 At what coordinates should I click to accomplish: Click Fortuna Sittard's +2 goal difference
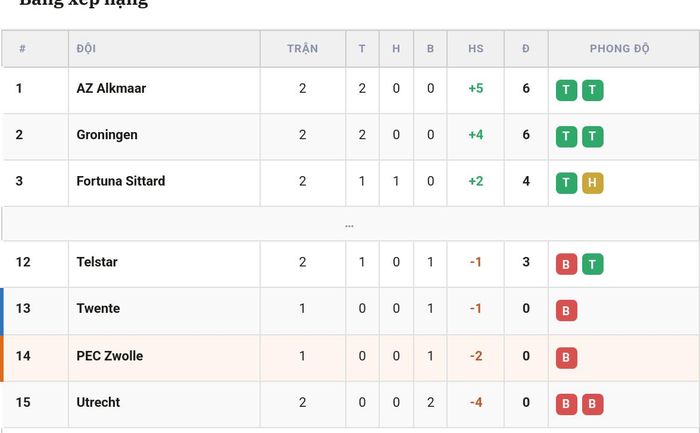(x=475, y=181)
